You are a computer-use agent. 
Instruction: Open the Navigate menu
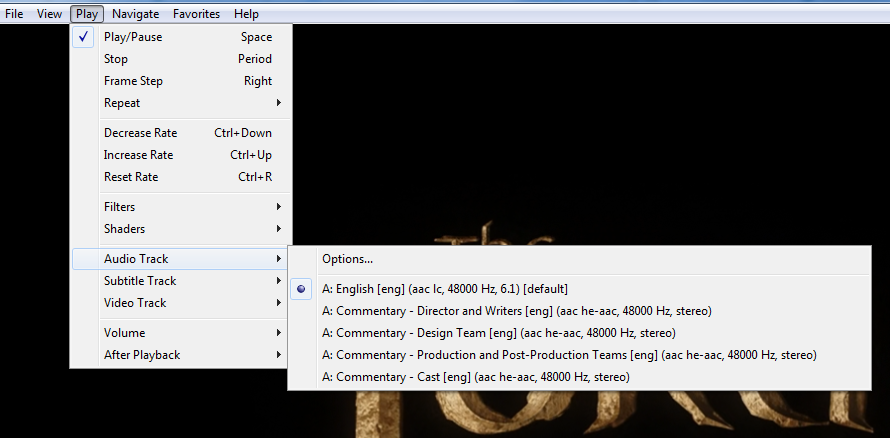coord(136,14)
